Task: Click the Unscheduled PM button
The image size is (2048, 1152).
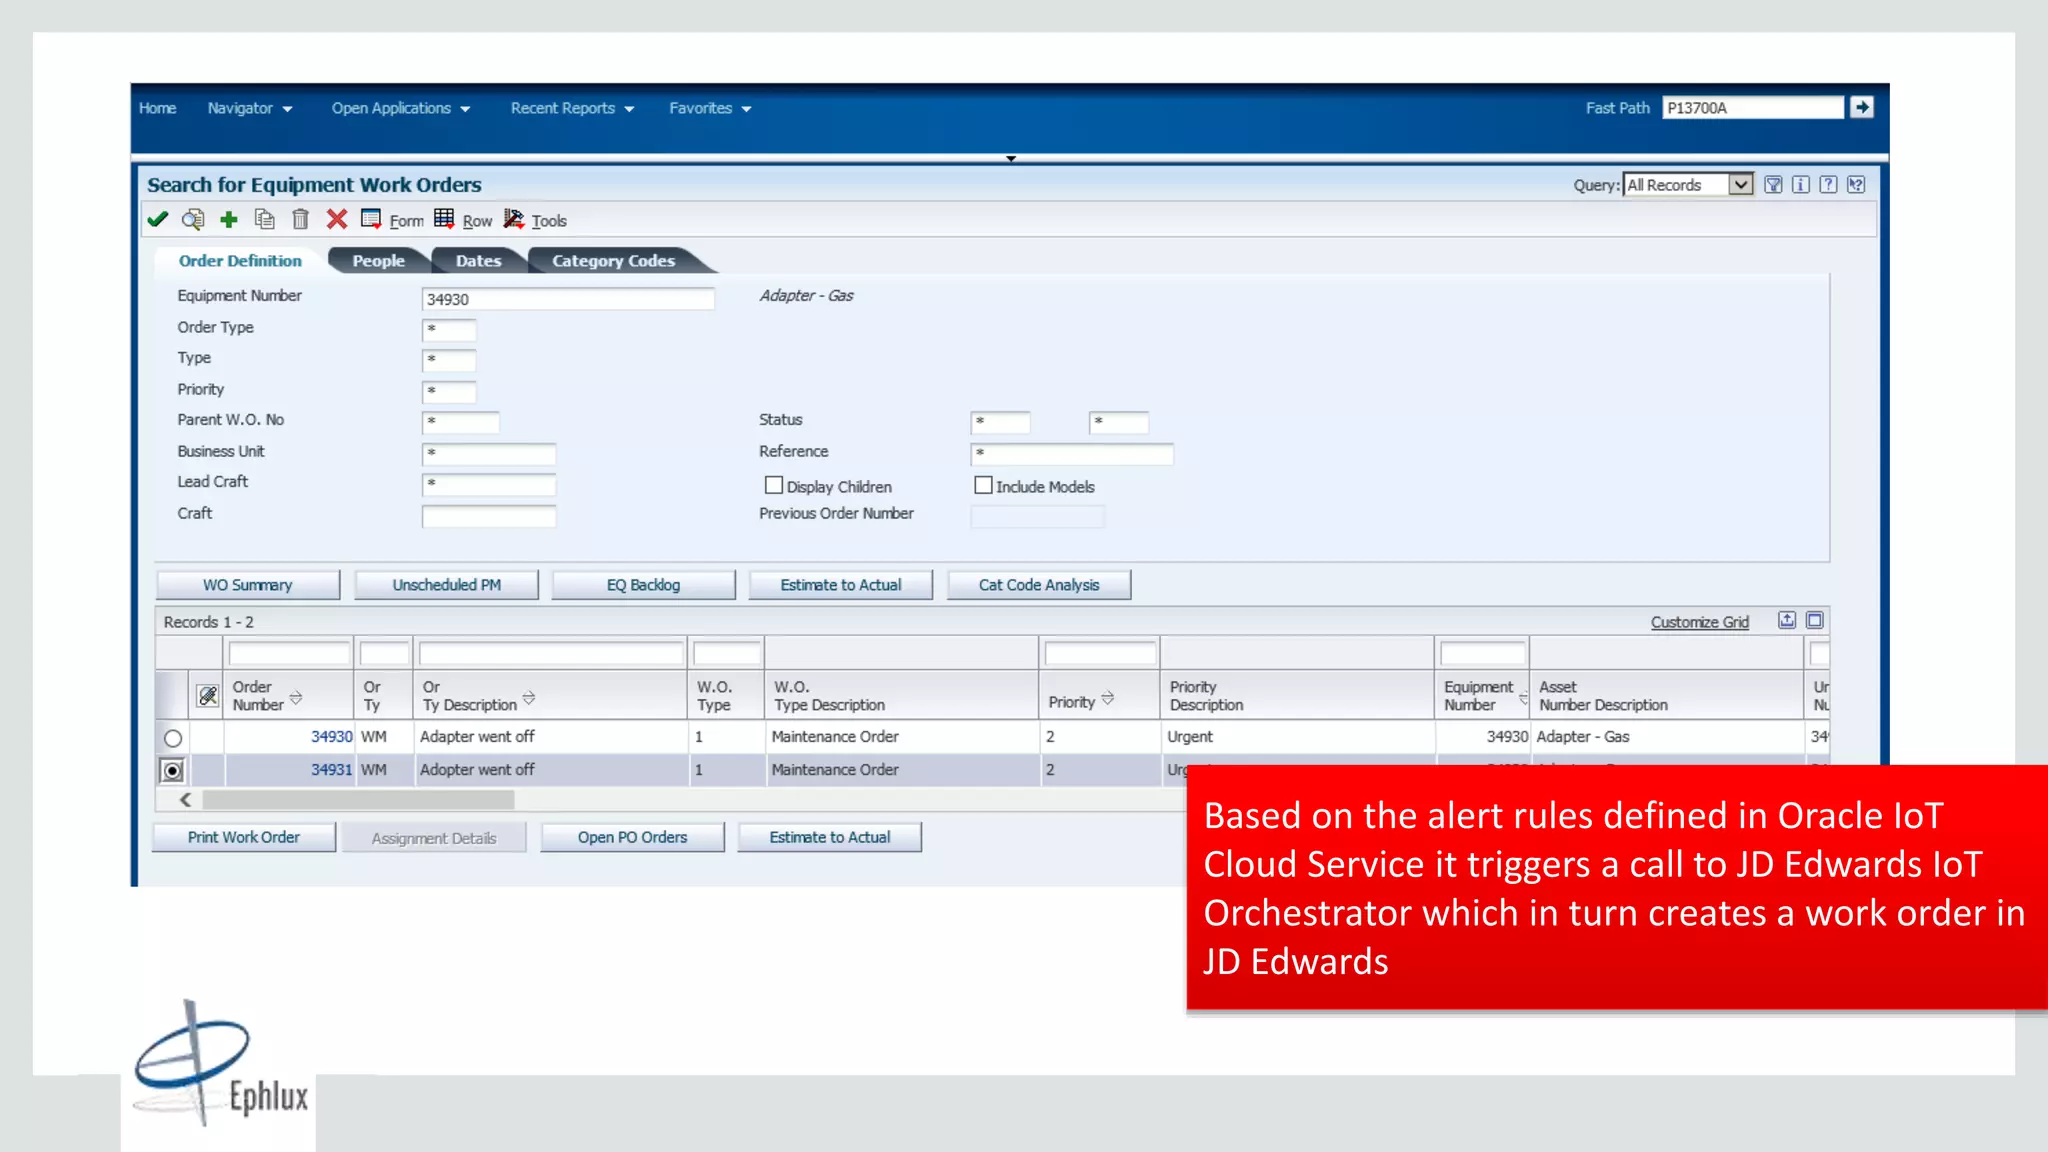Action: [446, 585]
